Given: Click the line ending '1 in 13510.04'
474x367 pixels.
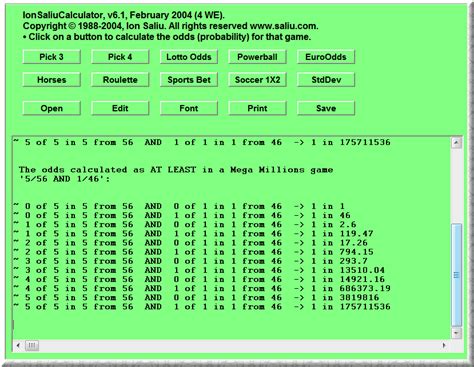Looking at the screenshot, I should click(199, 270).
